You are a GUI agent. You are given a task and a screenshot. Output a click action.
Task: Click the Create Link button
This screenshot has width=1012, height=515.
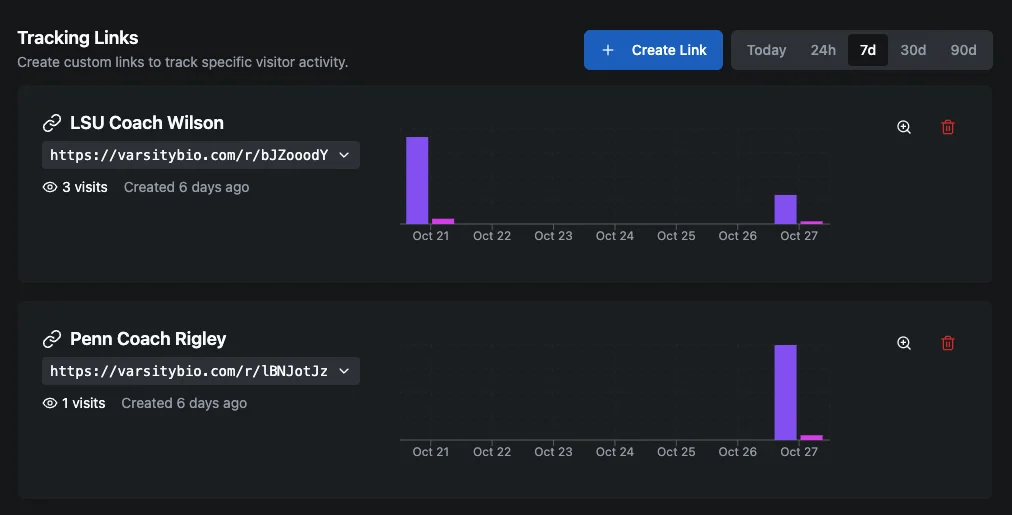(x=653, y=50)
